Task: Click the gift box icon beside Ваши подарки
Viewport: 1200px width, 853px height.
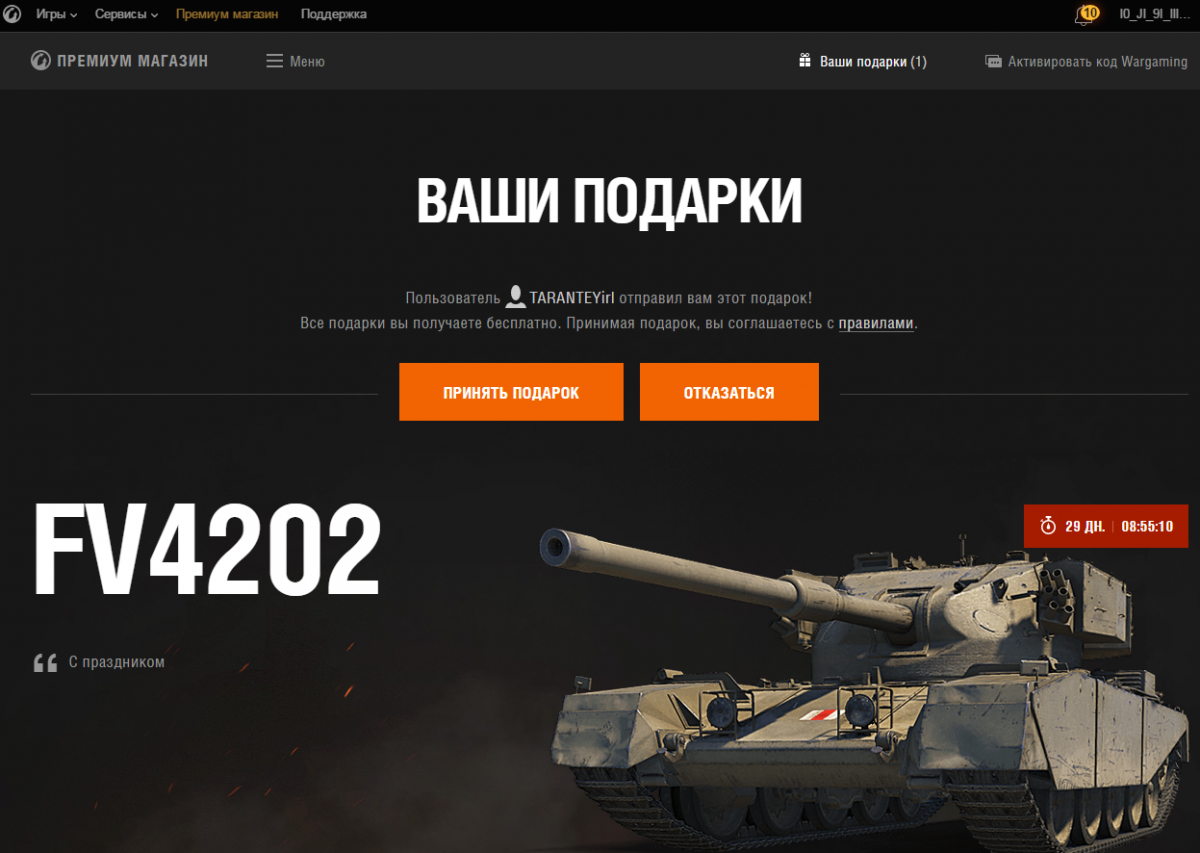Action: 805,61
